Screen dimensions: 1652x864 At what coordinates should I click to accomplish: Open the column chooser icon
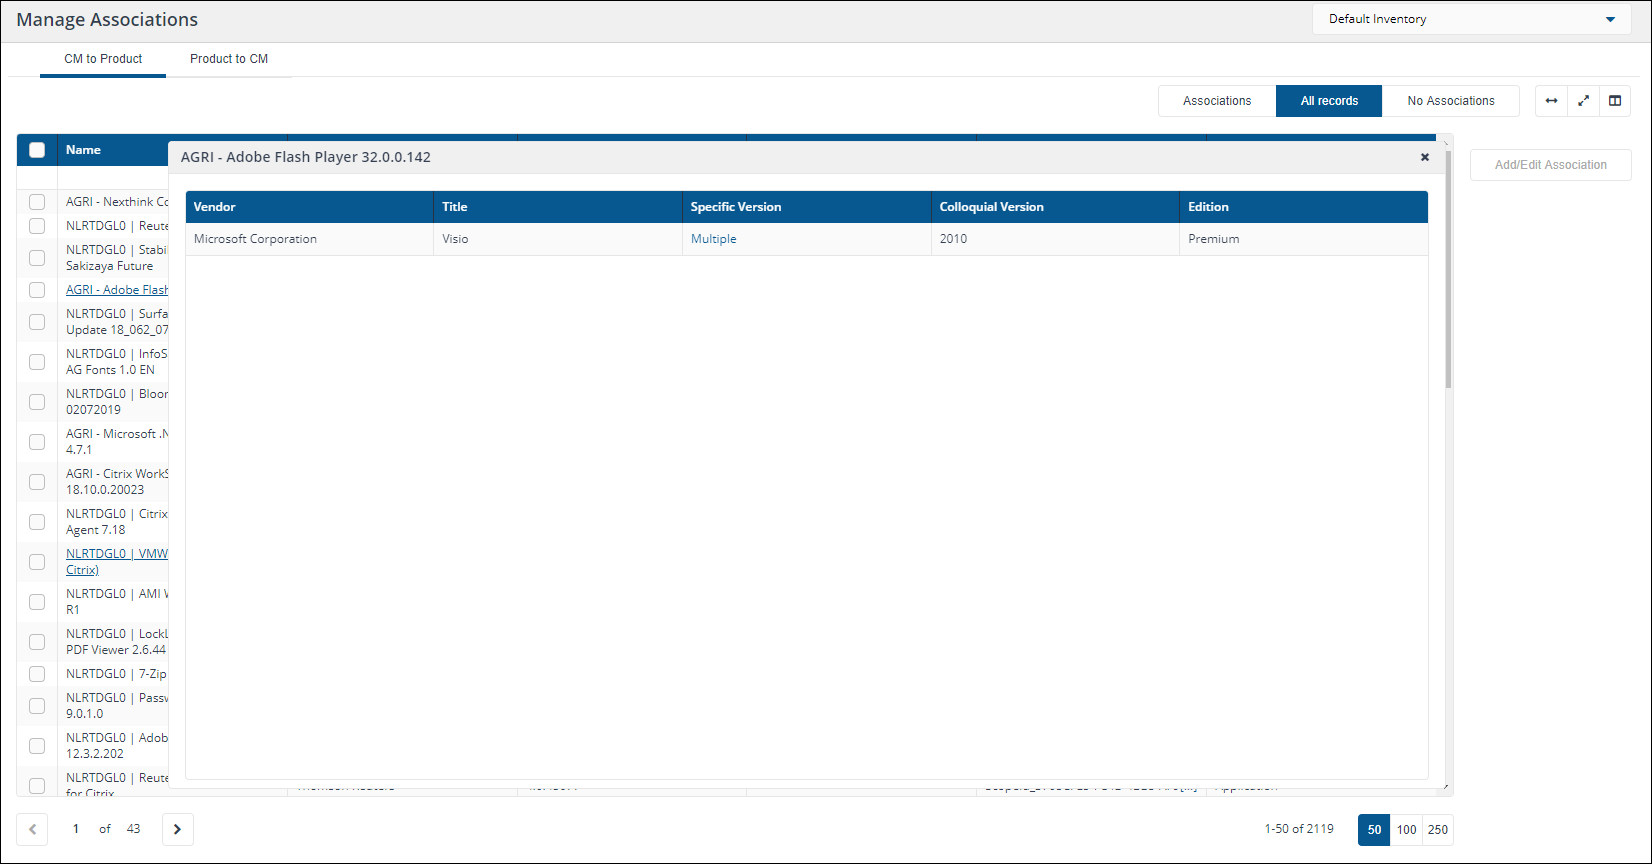(x=1615, y=101)
